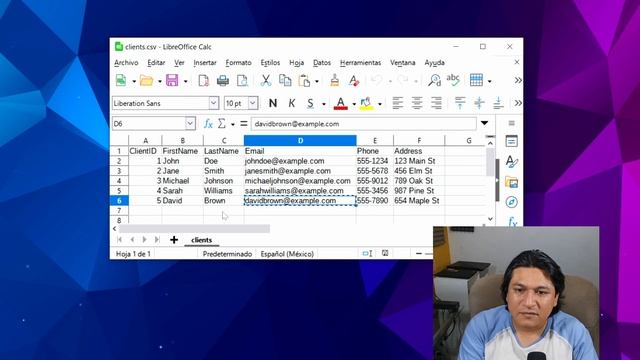This screenshot has width=640, height=360.
Task: Open sidebar Styles panel icon
Action: (511, 162)
